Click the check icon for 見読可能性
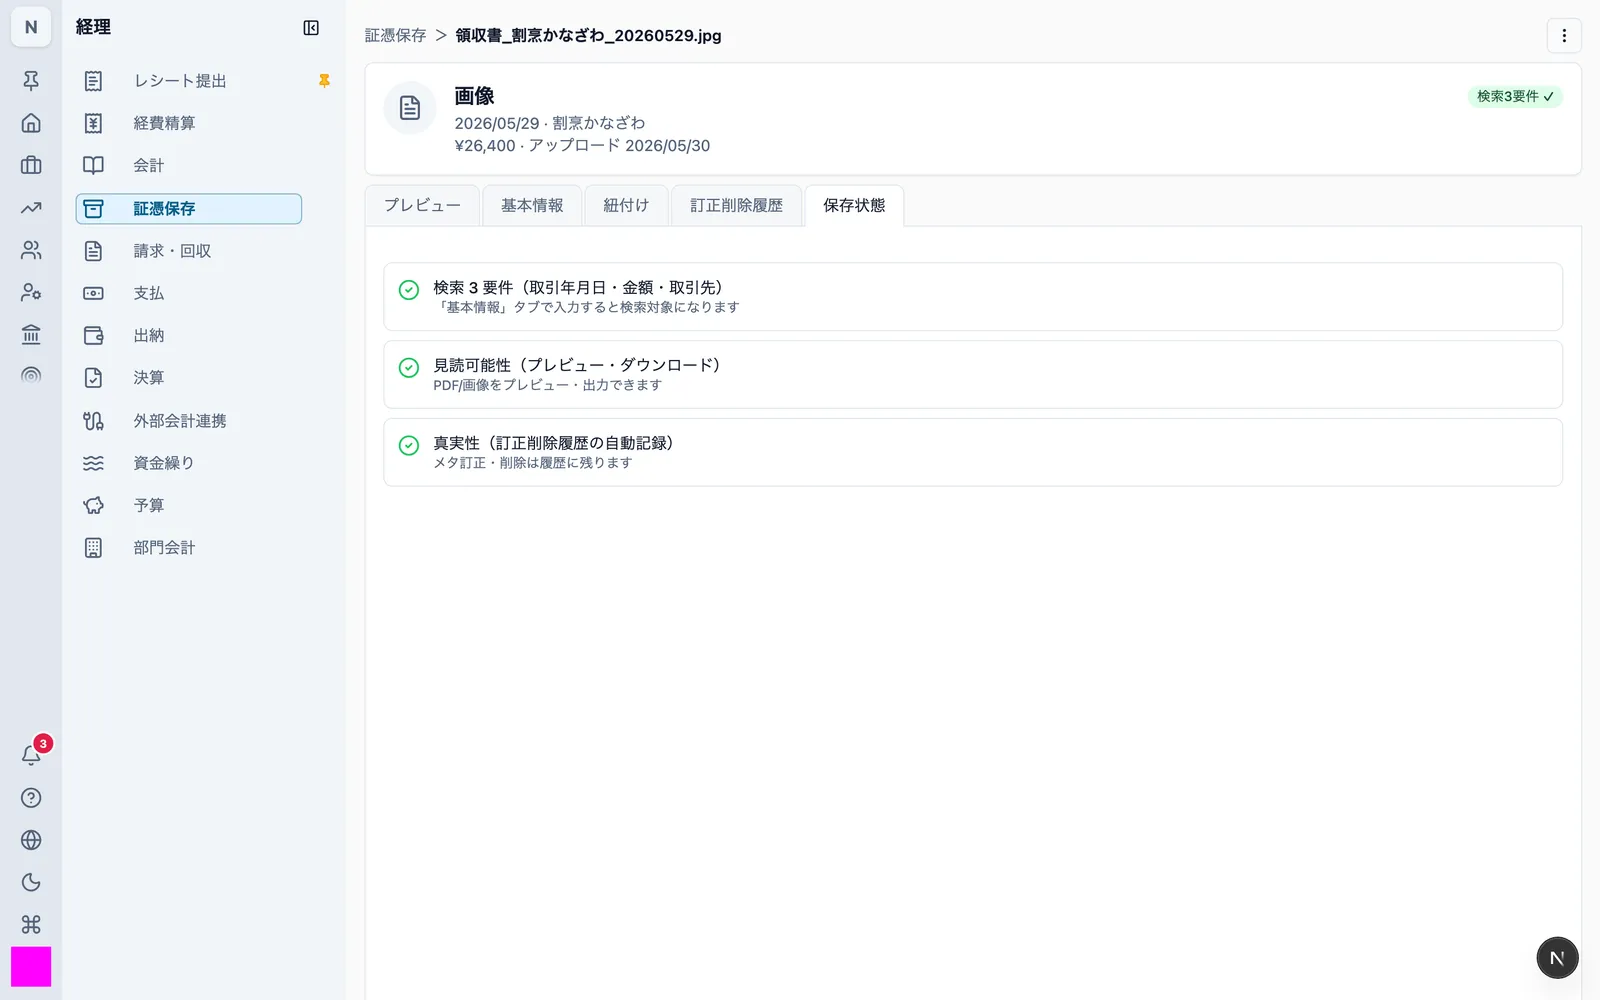 [409, 368]
